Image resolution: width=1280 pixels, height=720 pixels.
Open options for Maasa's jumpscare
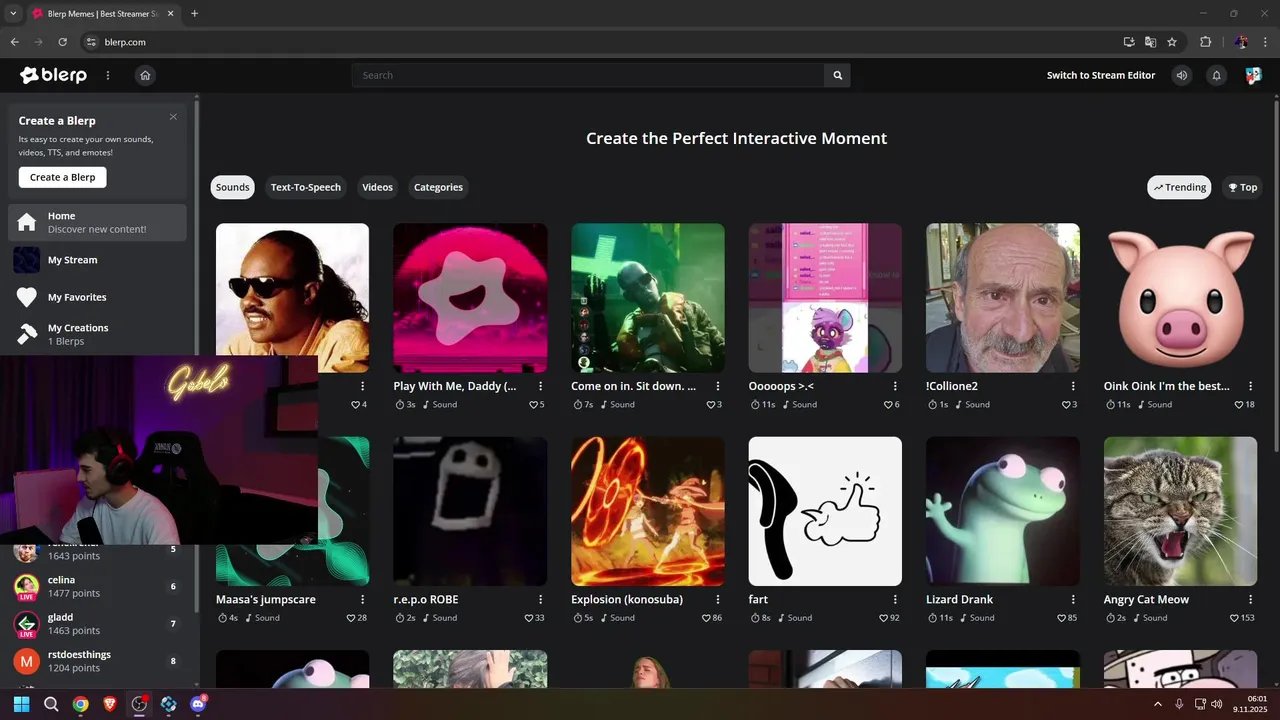click(x=362, y=600)
